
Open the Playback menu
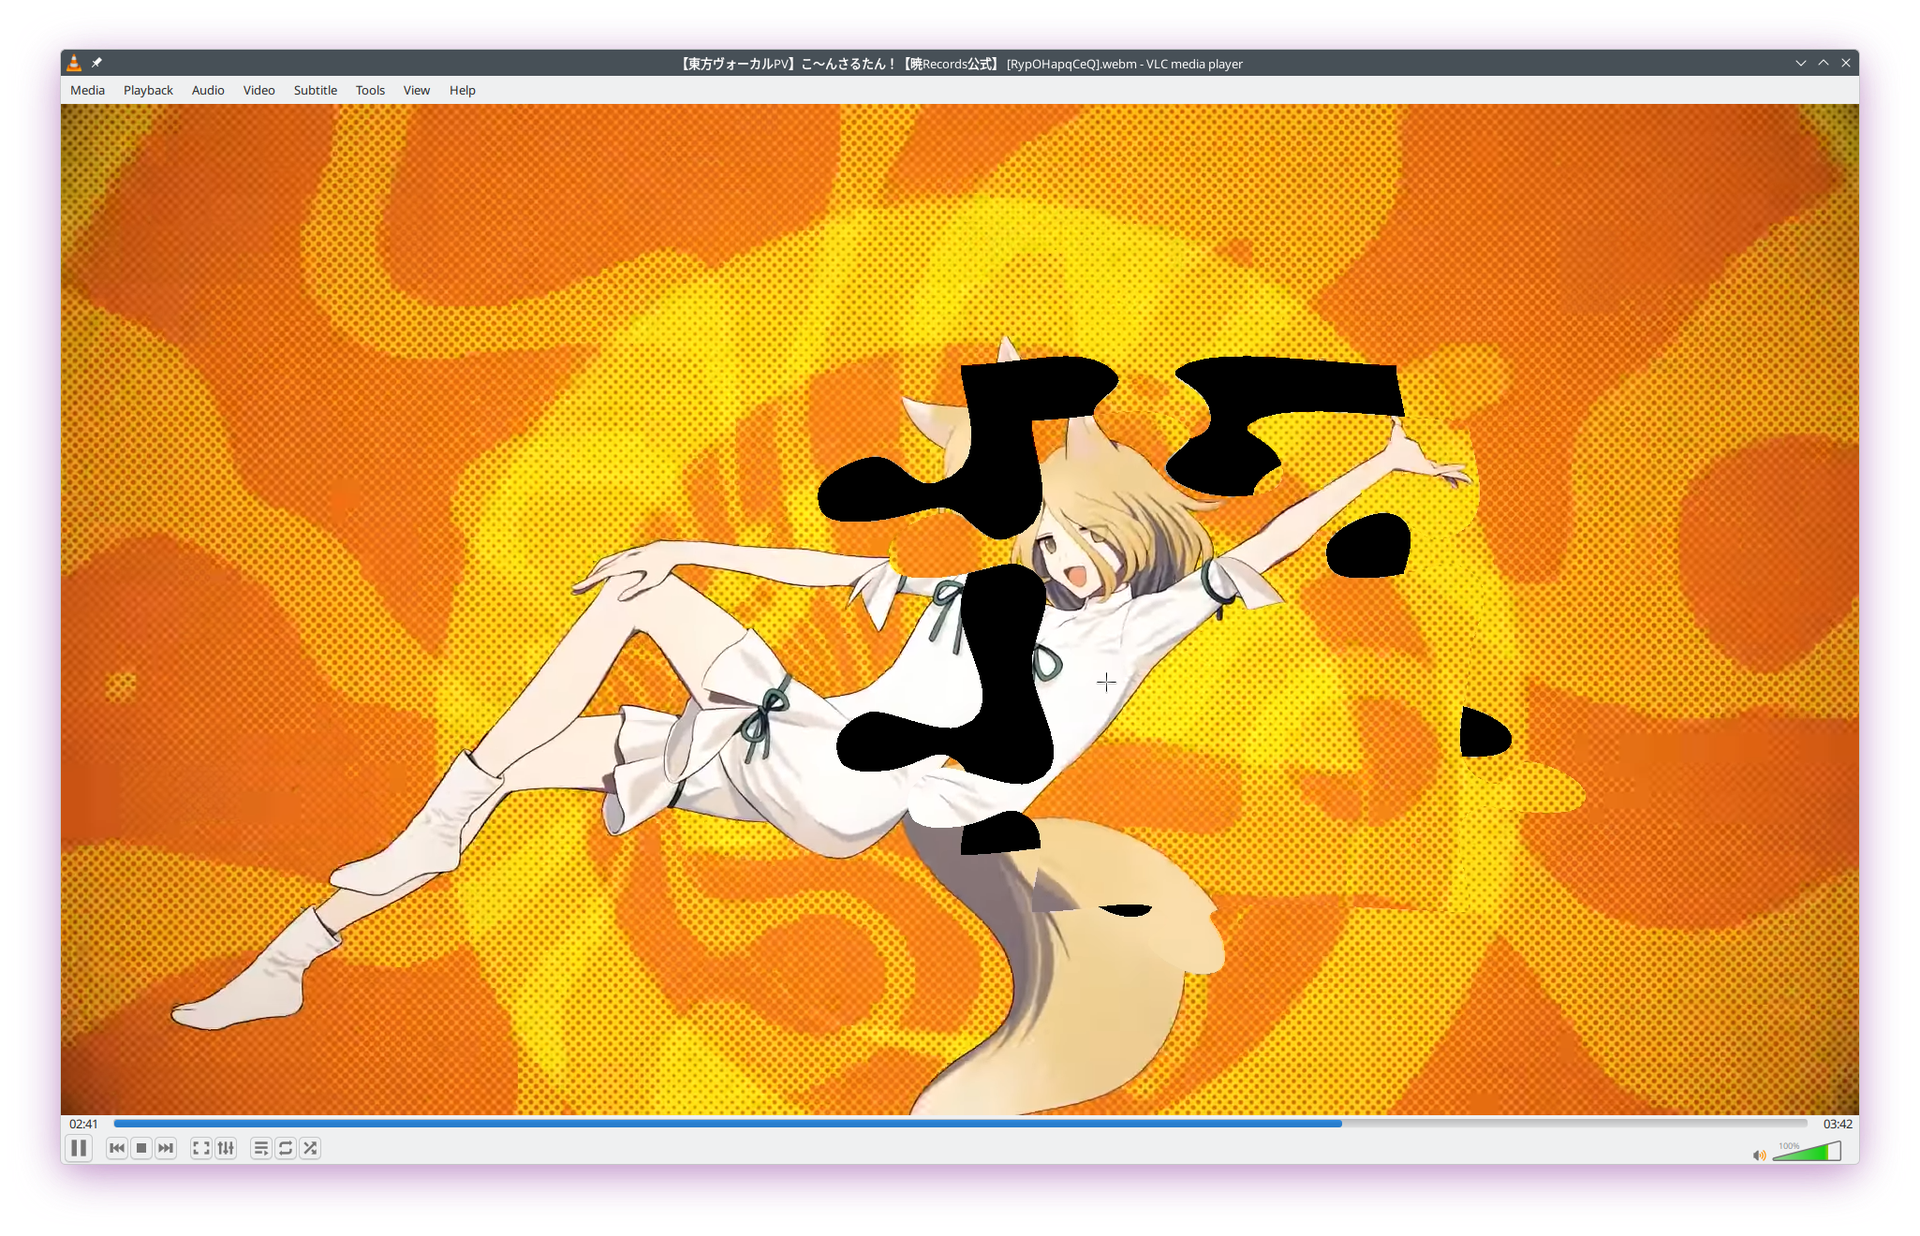(148, 90)
